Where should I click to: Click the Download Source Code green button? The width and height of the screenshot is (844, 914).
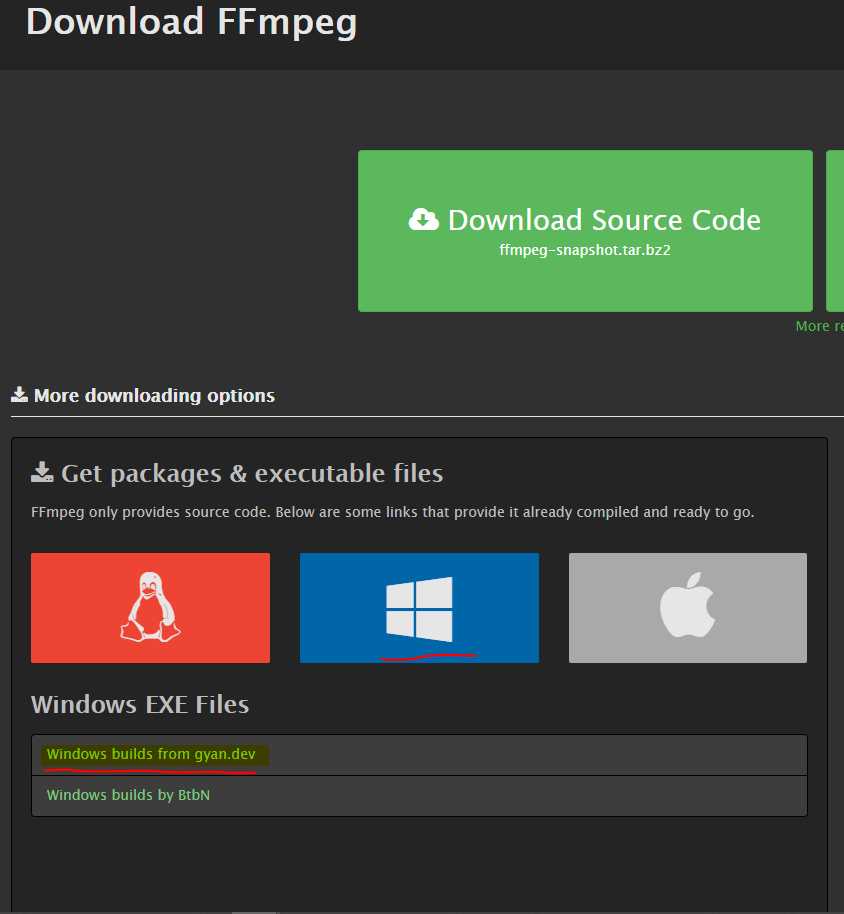[585, 231]
